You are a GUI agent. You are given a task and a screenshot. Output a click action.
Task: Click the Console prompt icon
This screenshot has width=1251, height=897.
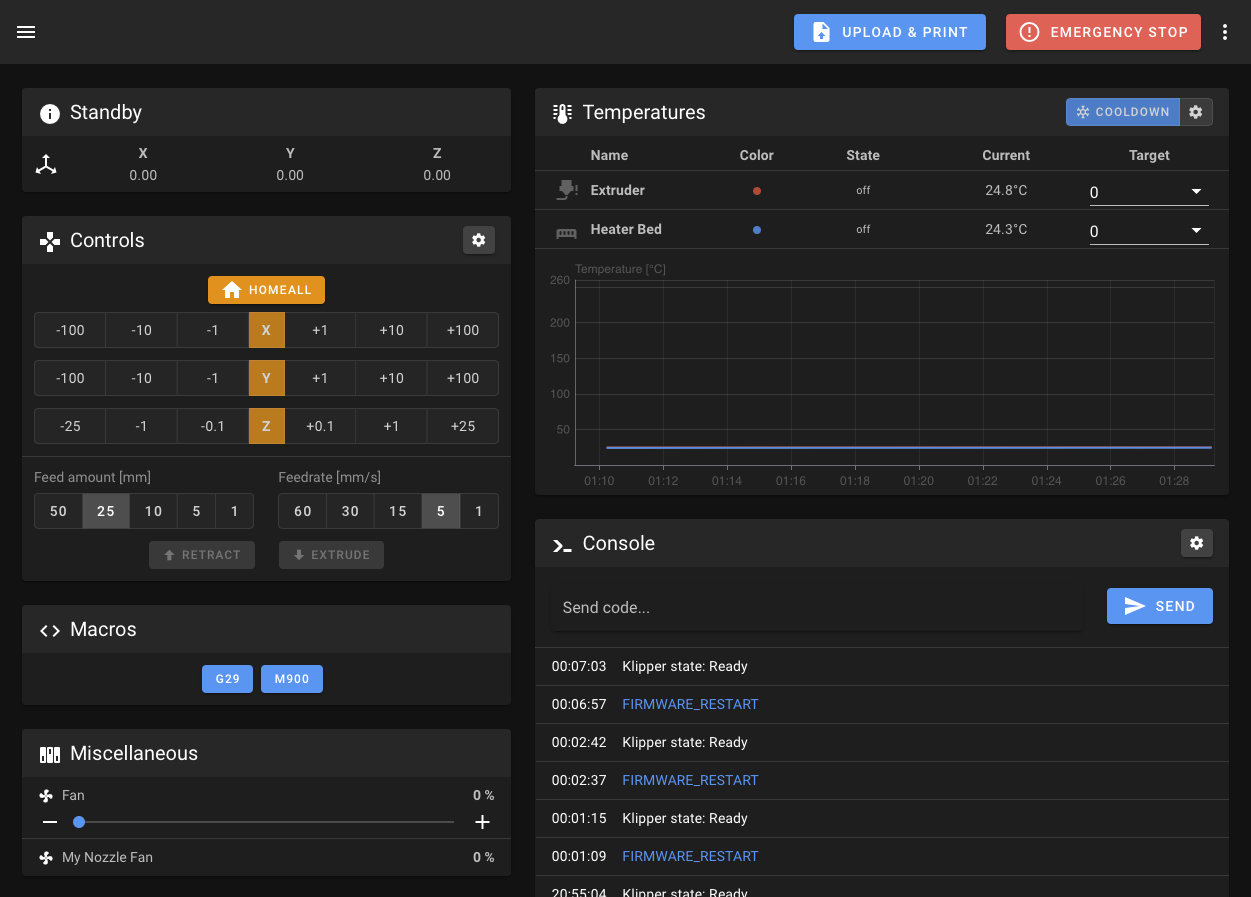point(562,544)
